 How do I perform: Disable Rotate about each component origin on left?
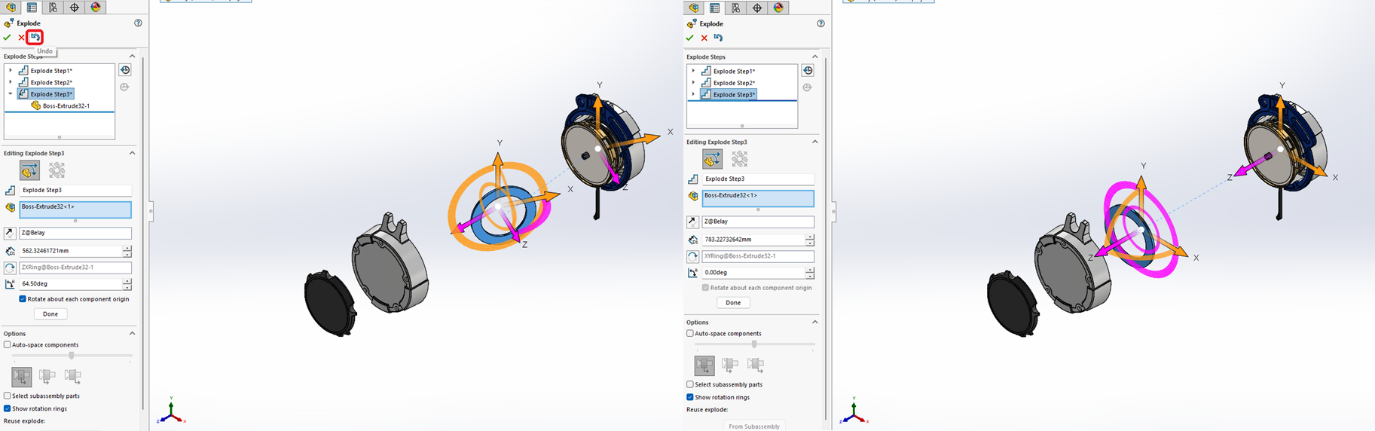pos(23,299)
